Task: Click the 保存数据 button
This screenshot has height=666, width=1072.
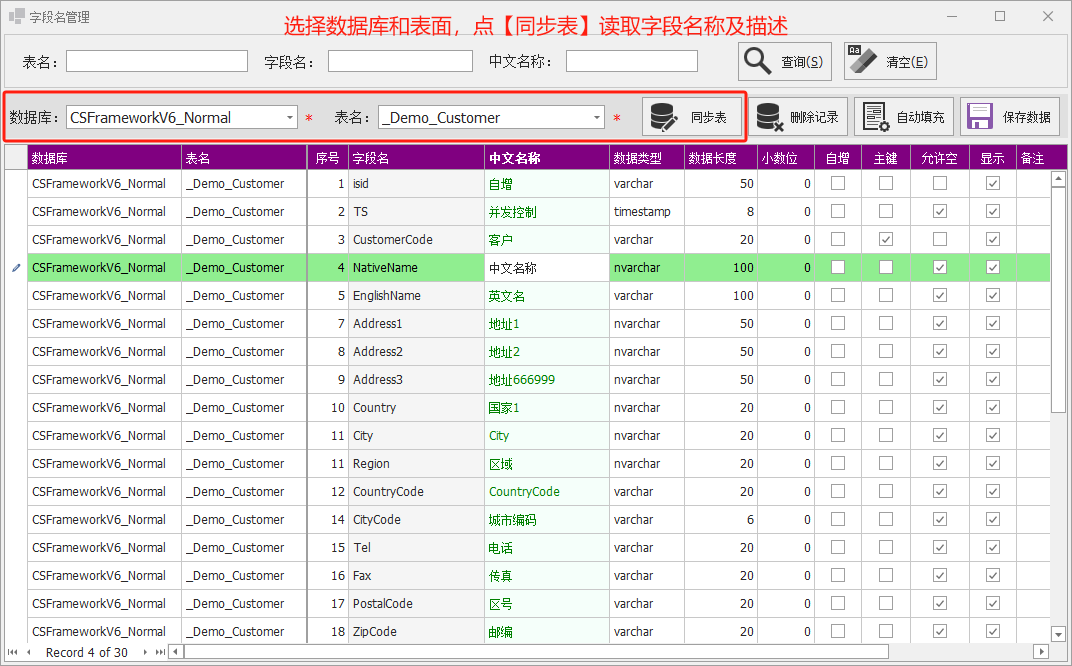Action: 1010,117
